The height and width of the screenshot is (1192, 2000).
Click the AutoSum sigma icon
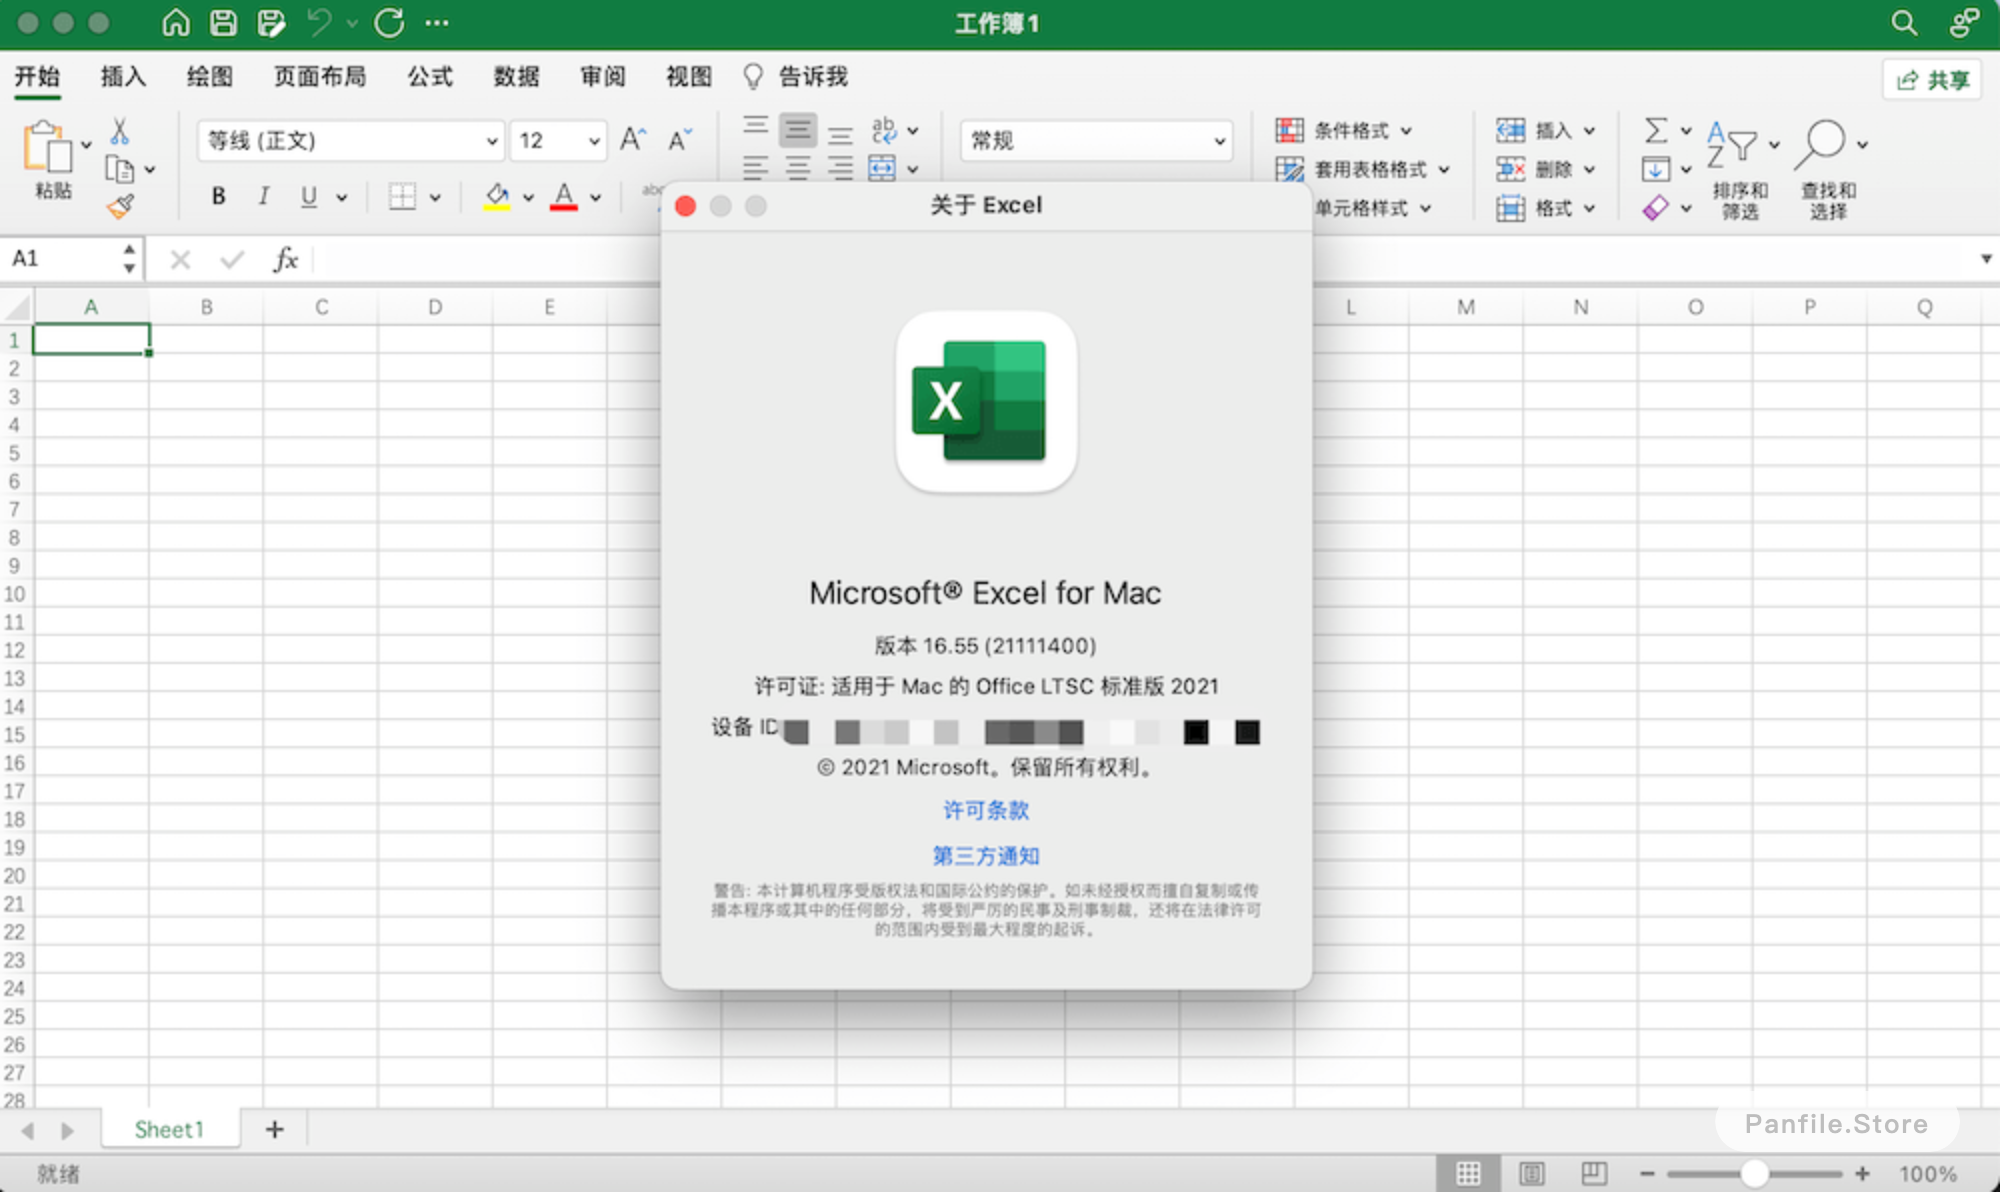point(1656,130)
